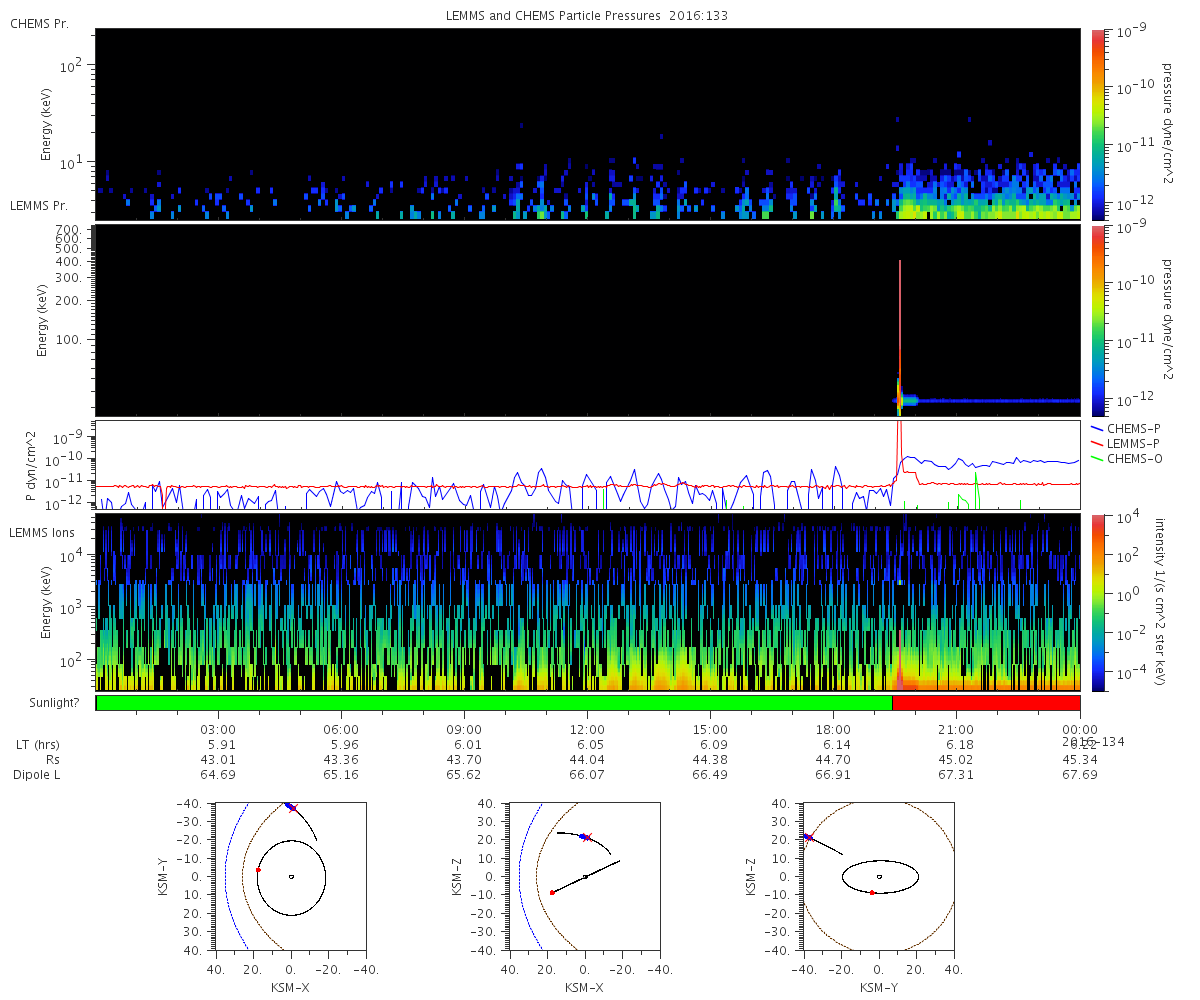This screenshot has height=1000, width=1200.
Task: Click the 12:00 time axis label
Action: [587, 730]
